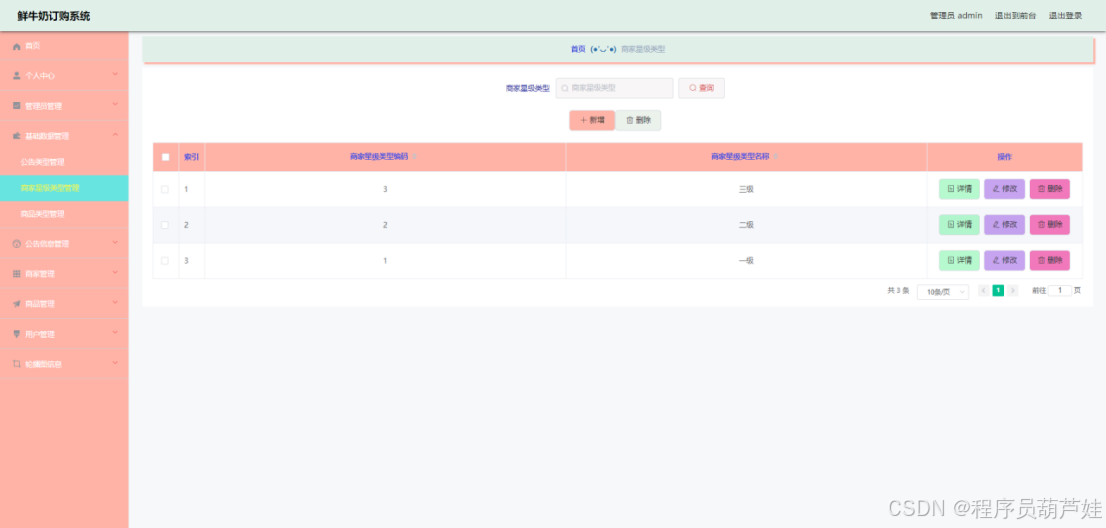1106x528 pixels.
Task: Go to next page arrow in pagination
Action: click(x=1013, y=290)
